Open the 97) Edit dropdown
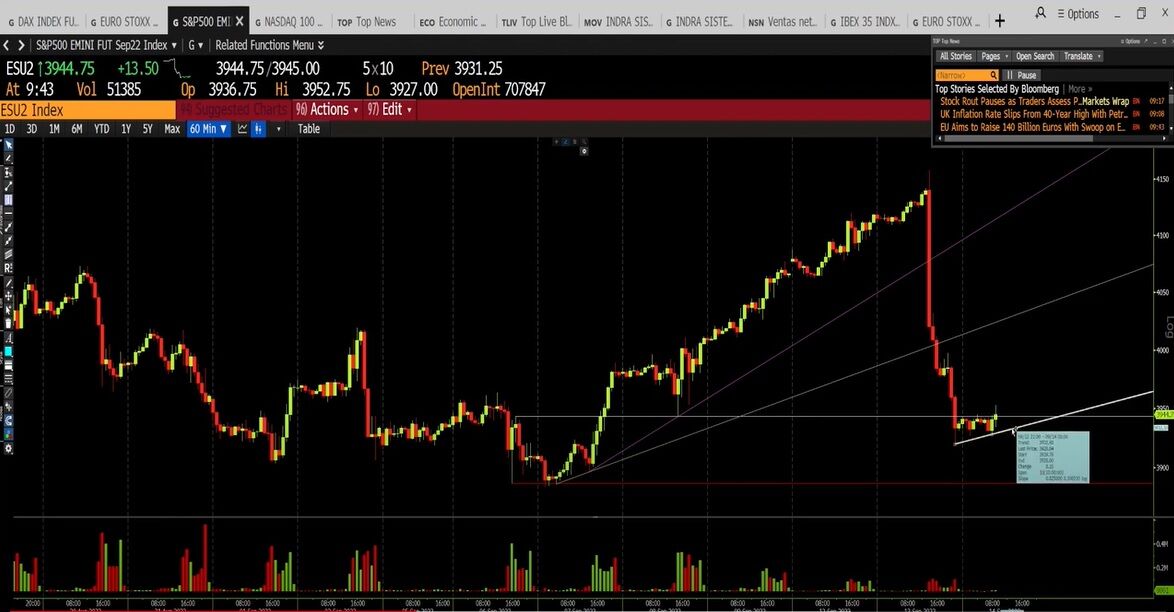The height and width of the screenshot is (612, 1174). coord(389,109)
